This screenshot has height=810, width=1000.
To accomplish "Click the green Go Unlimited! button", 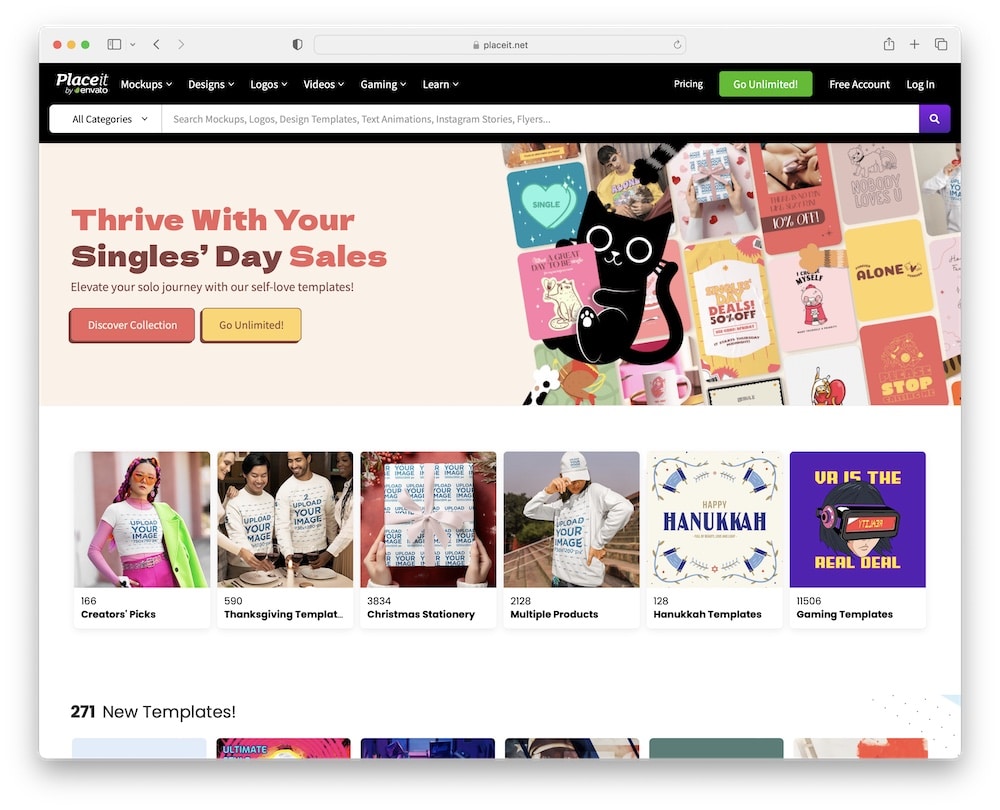I will [x=765, y=84].
